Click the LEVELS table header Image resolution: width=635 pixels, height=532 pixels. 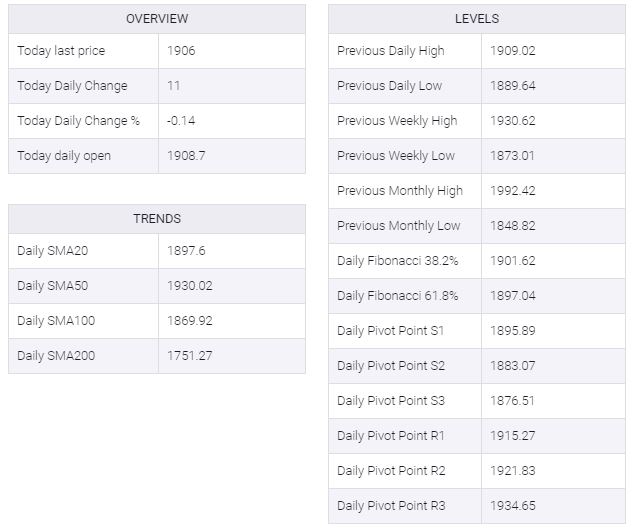tap(477, 19)
